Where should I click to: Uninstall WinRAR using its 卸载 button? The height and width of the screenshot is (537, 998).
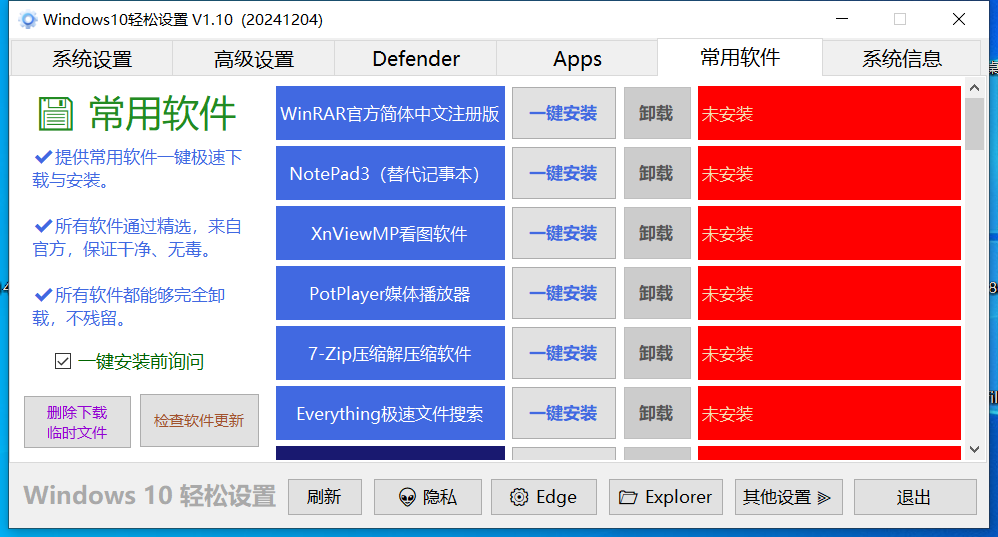pos(657,113)
